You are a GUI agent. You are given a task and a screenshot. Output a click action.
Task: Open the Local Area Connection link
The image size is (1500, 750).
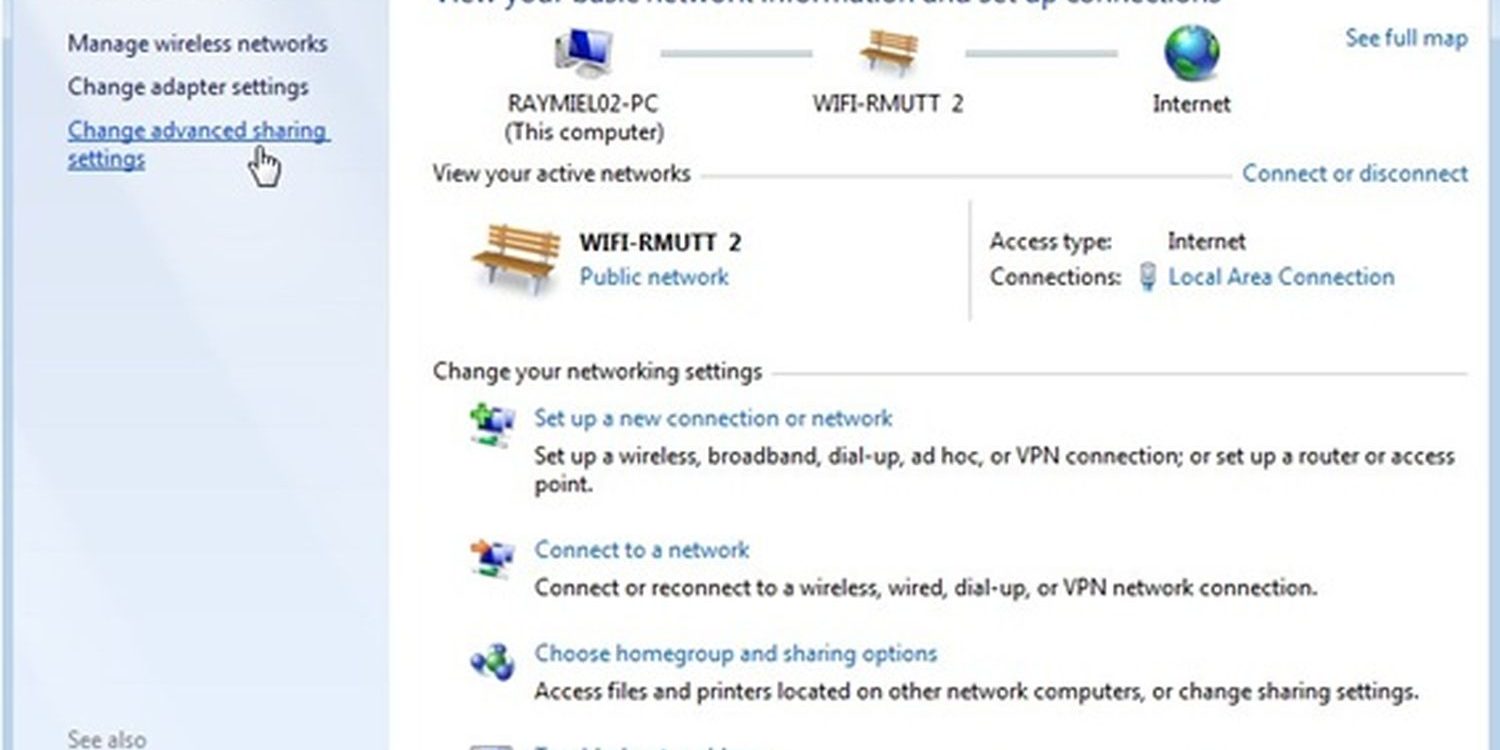pos(1281,277)
